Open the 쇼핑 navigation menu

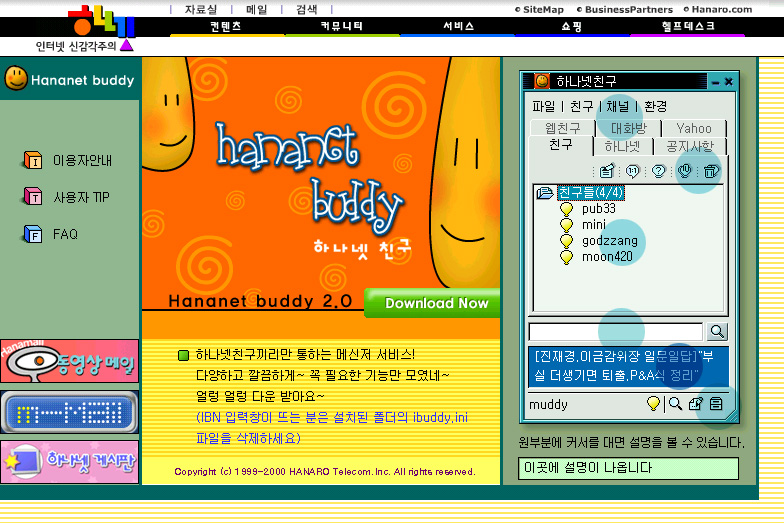pyautogui.click(x=572, y=26)
